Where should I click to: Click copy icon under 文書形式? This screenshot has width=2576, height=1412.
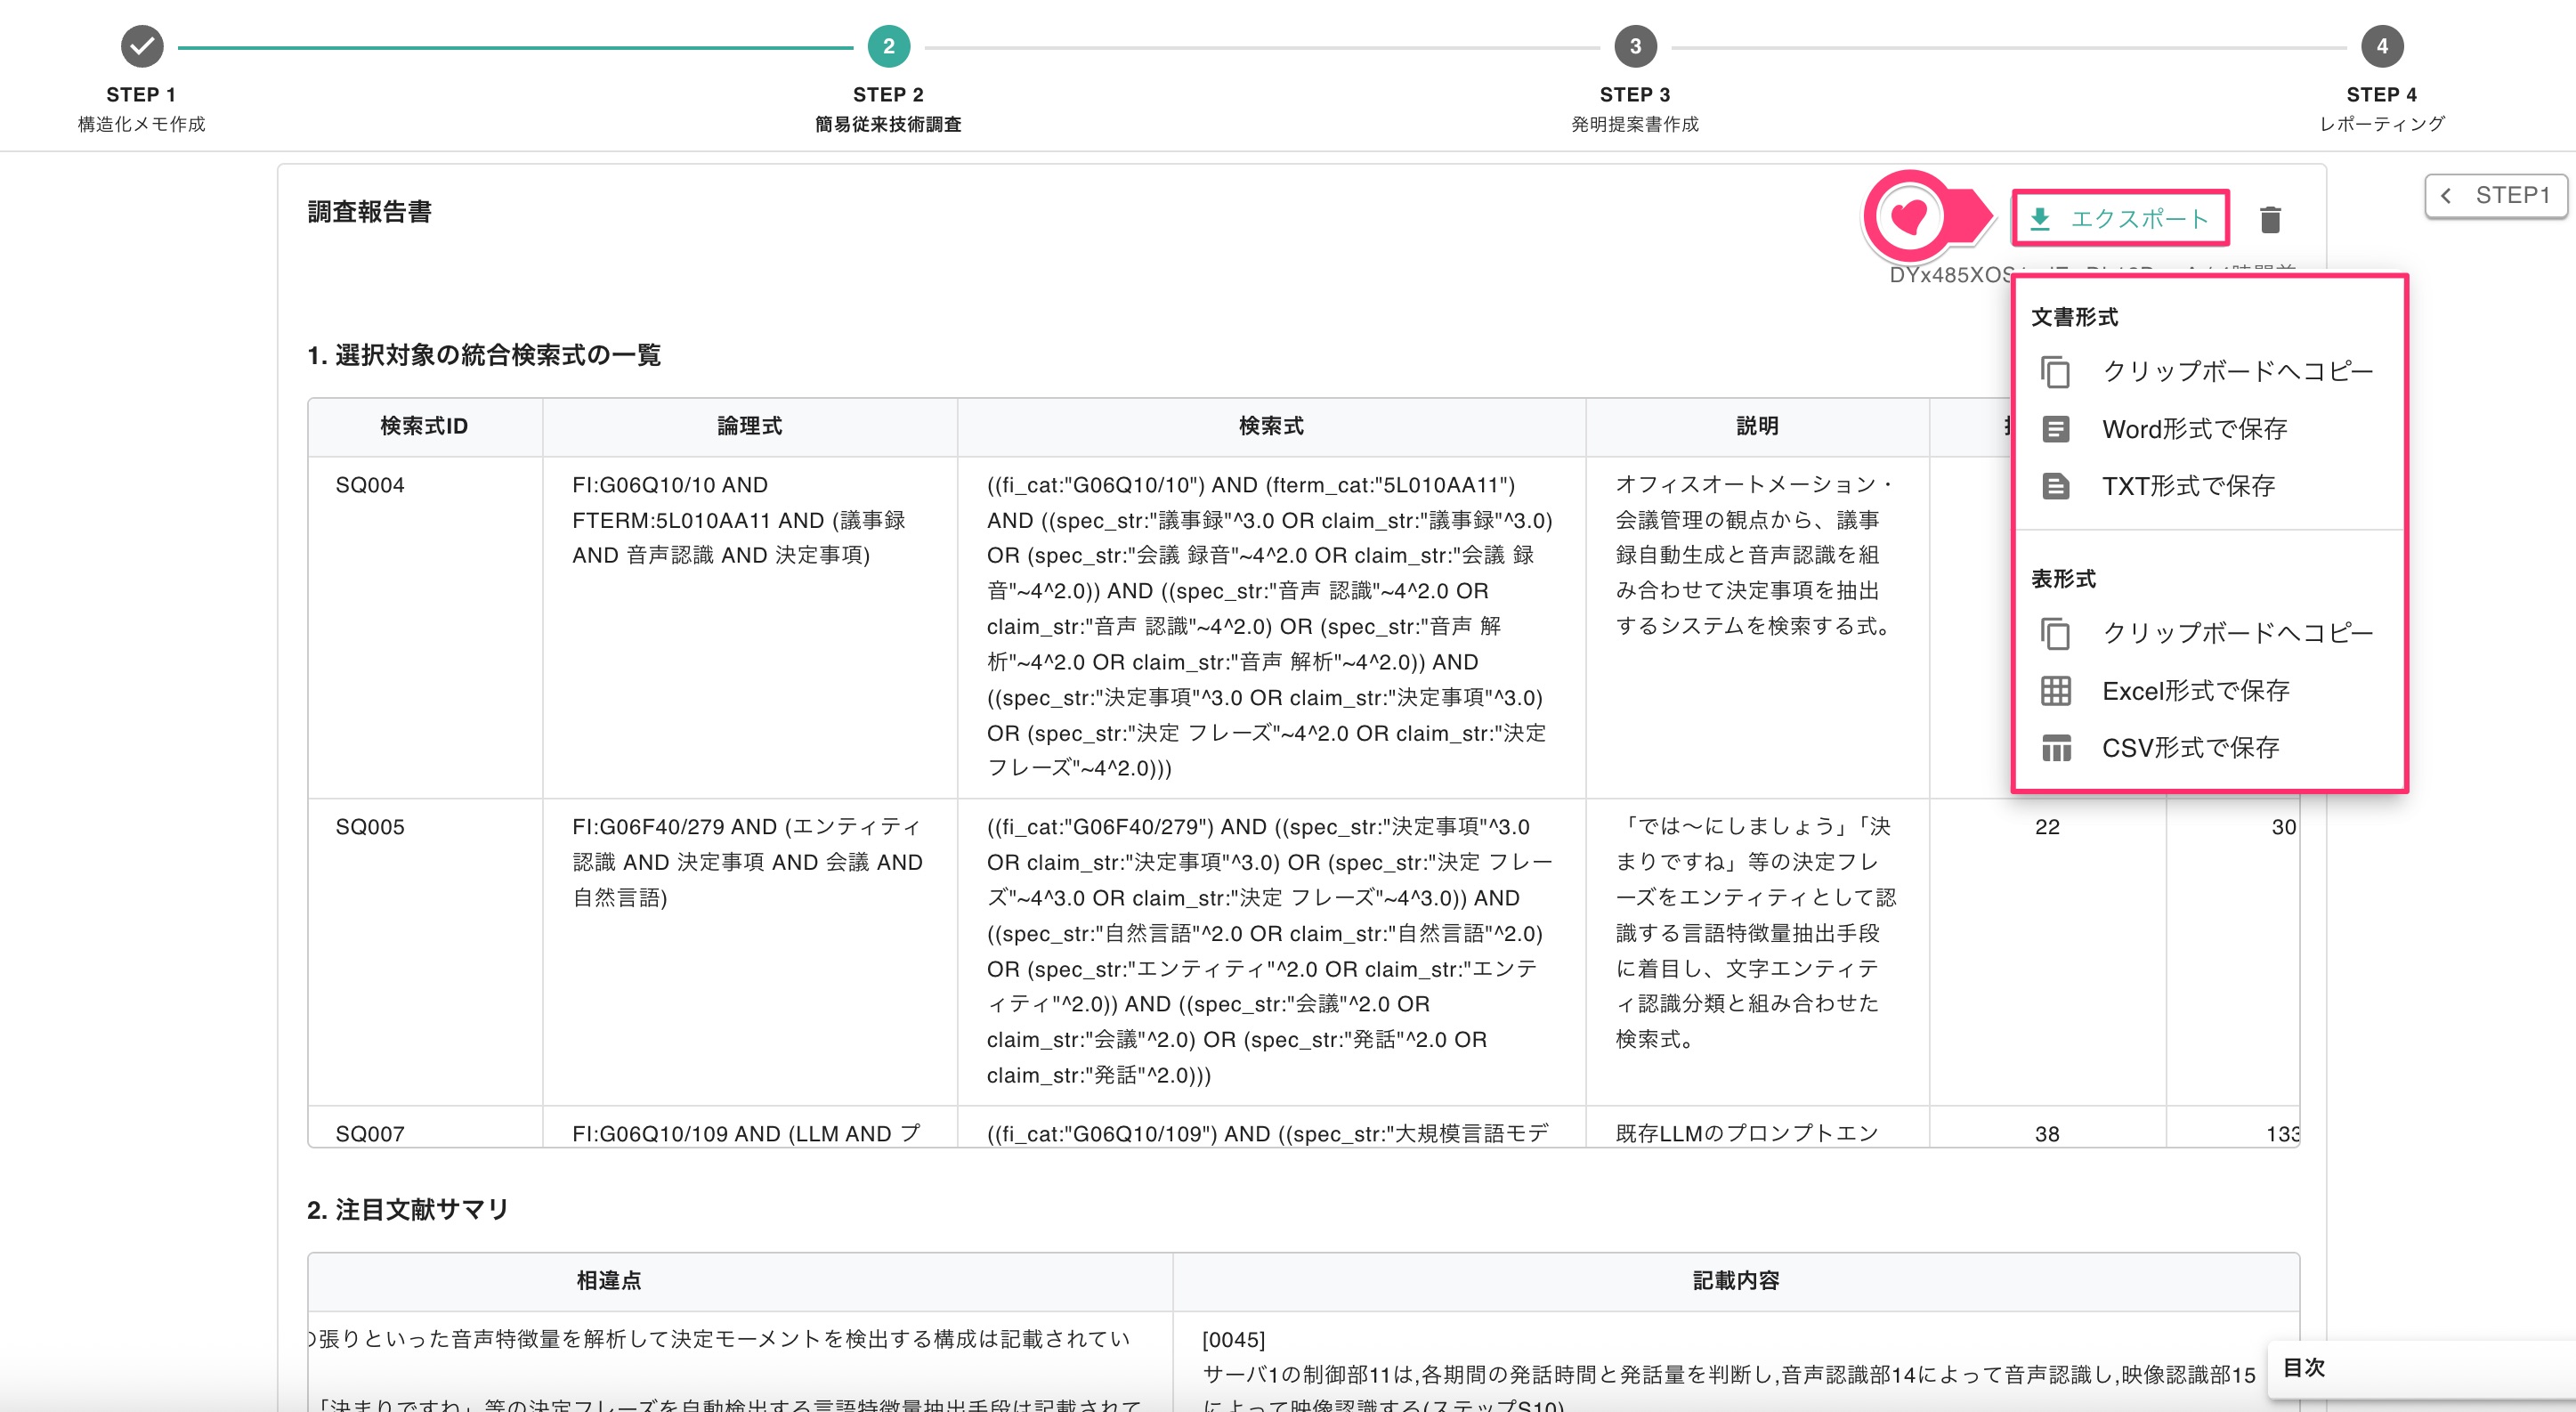tap(2055, 372)
